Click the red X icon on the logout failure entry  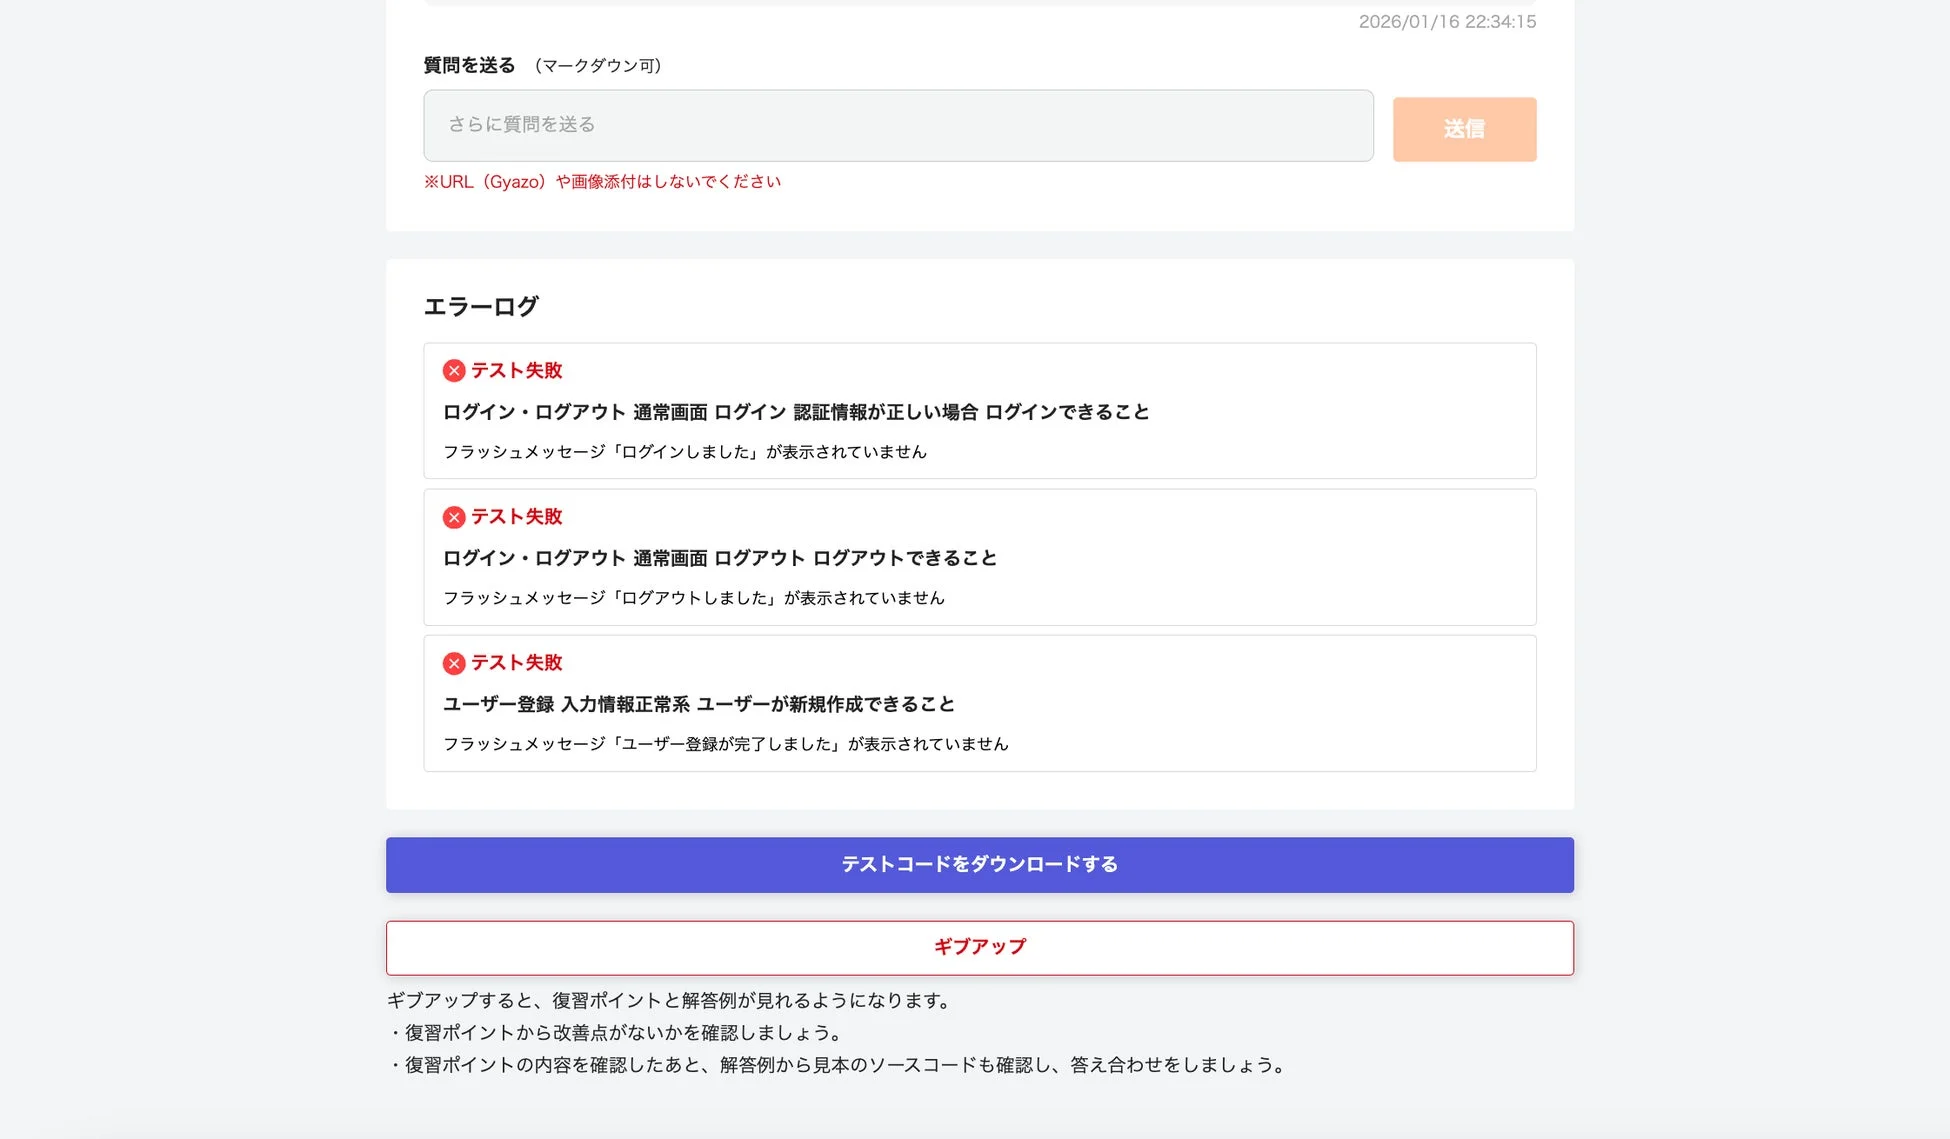click(455, 517)
